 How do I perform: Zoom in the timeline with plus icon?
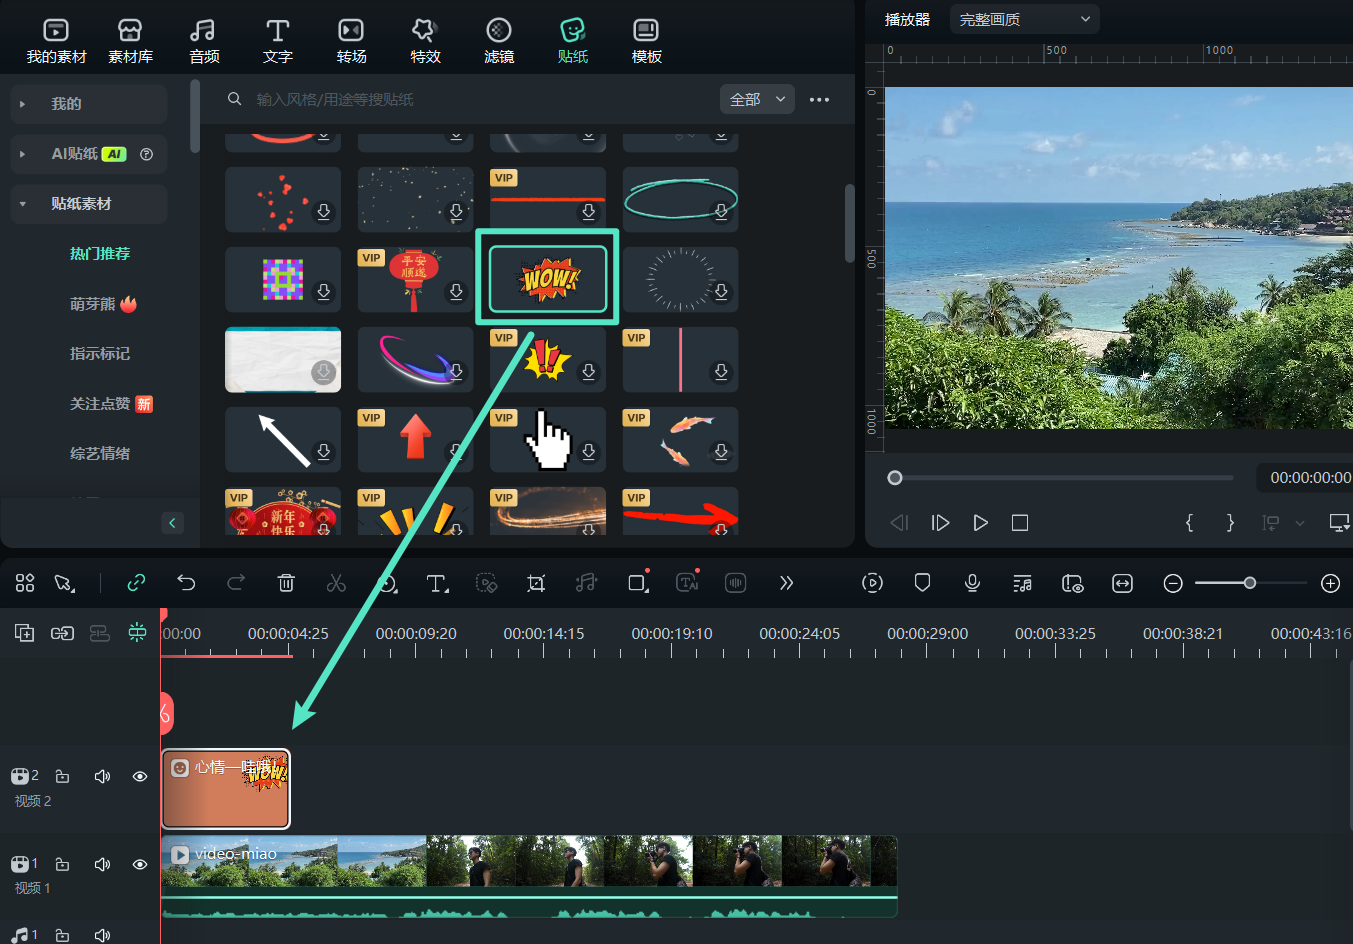(1330, 583)
